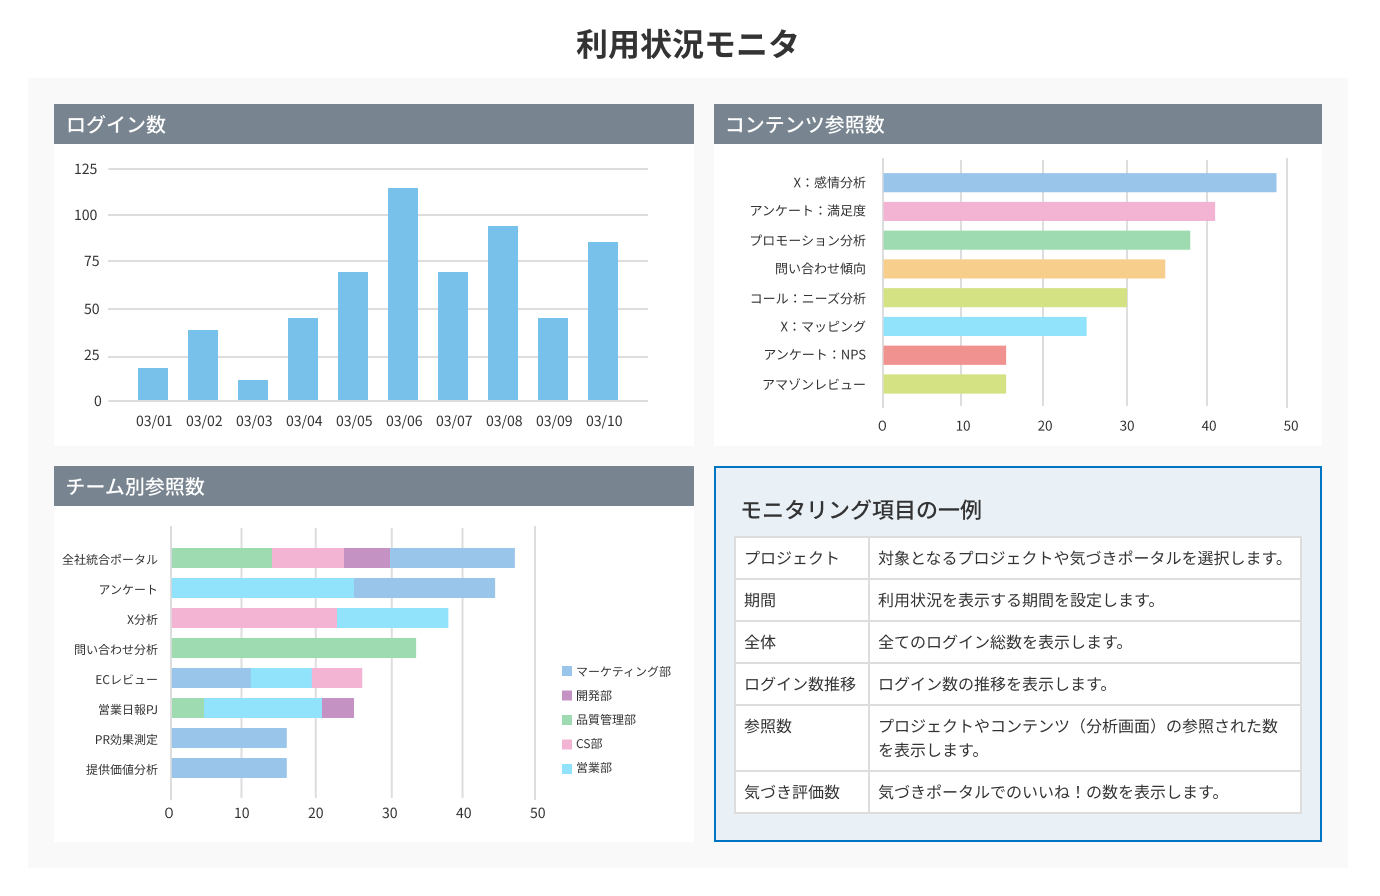
Task: Select the 03/03 login count bar
Action: pyautogui.click(x=253, y=390)
